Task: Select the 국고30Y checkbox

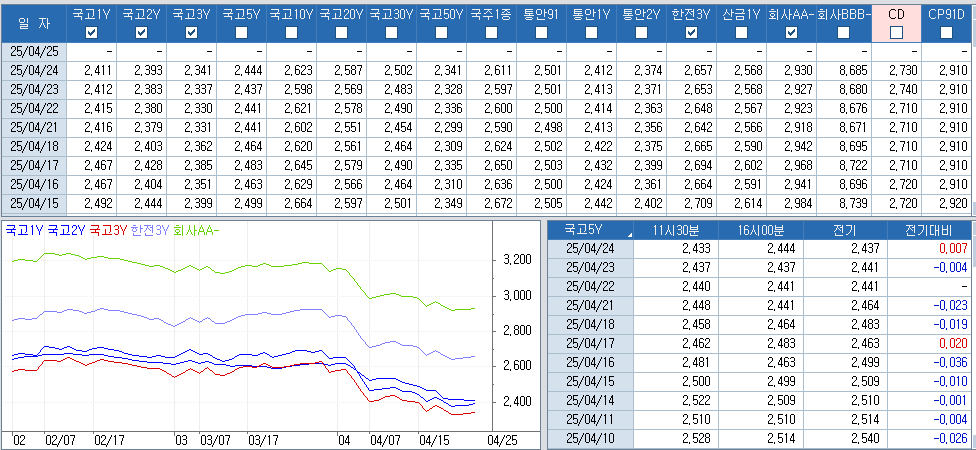Action: 392,33
